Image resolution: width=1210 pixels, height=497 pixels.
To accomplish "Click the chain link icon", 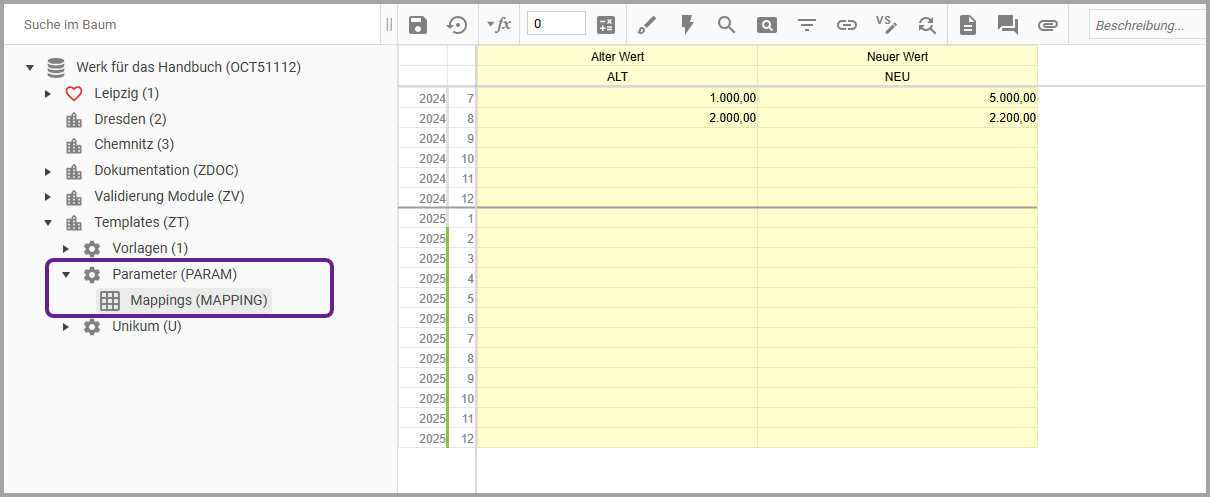I will click(847, 25).
